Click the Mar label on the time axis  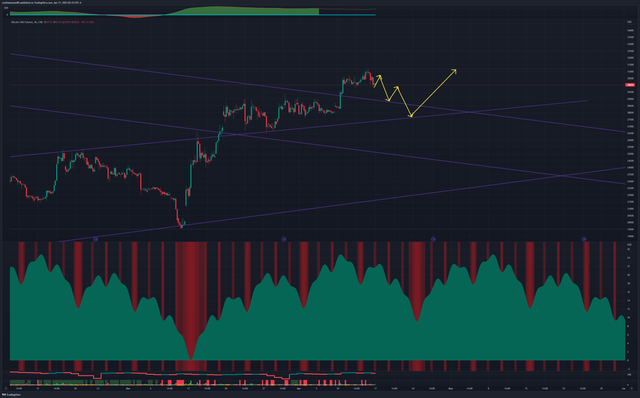[128, 388]
